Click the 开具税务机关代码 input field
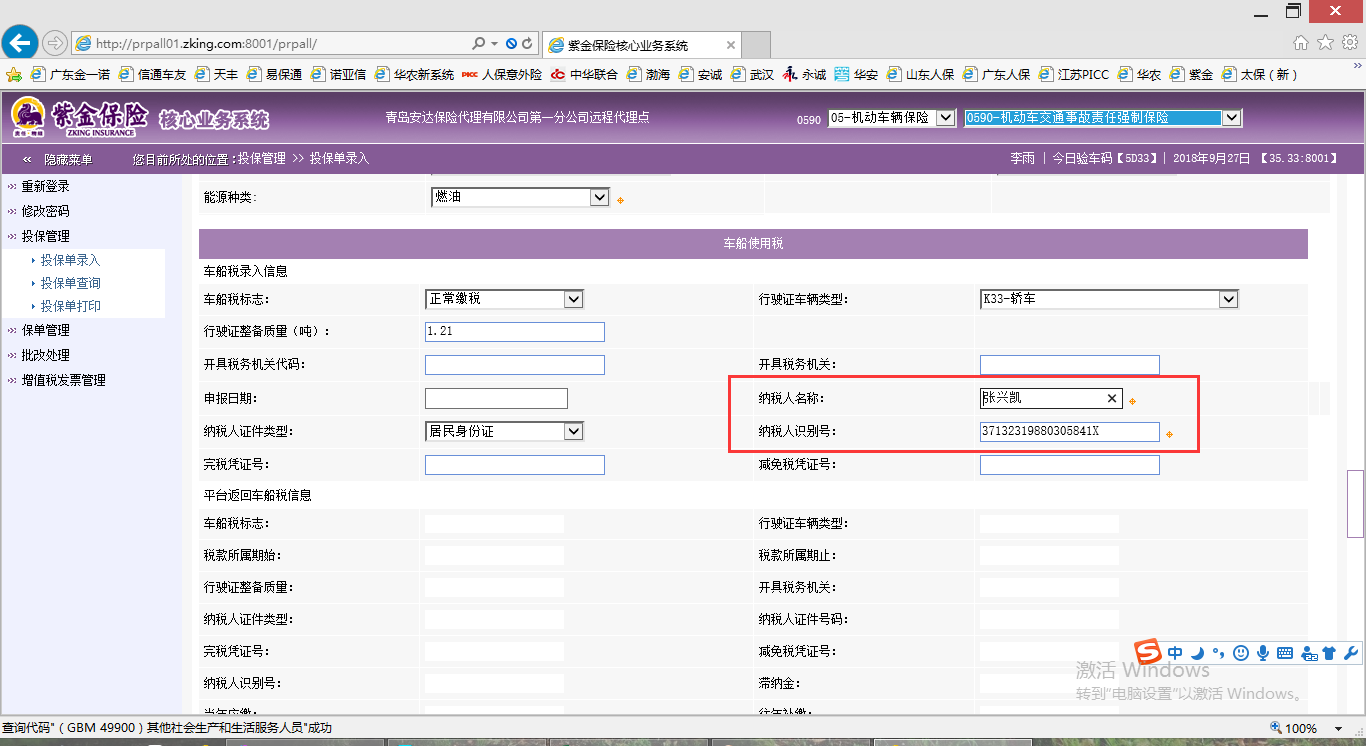The width and height of the screenshot is (1366, 746). (514, 365)
